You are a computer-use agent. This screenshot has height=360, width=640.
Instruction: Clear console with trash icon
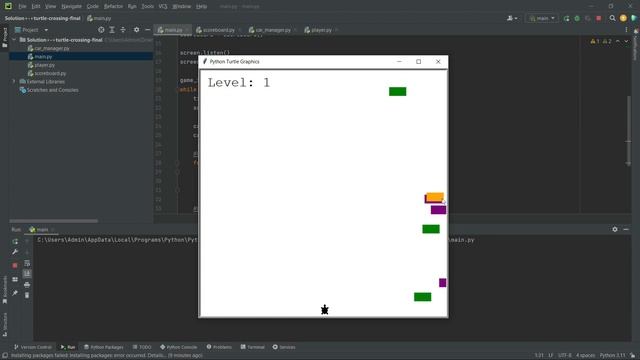[x=27, y=295]
